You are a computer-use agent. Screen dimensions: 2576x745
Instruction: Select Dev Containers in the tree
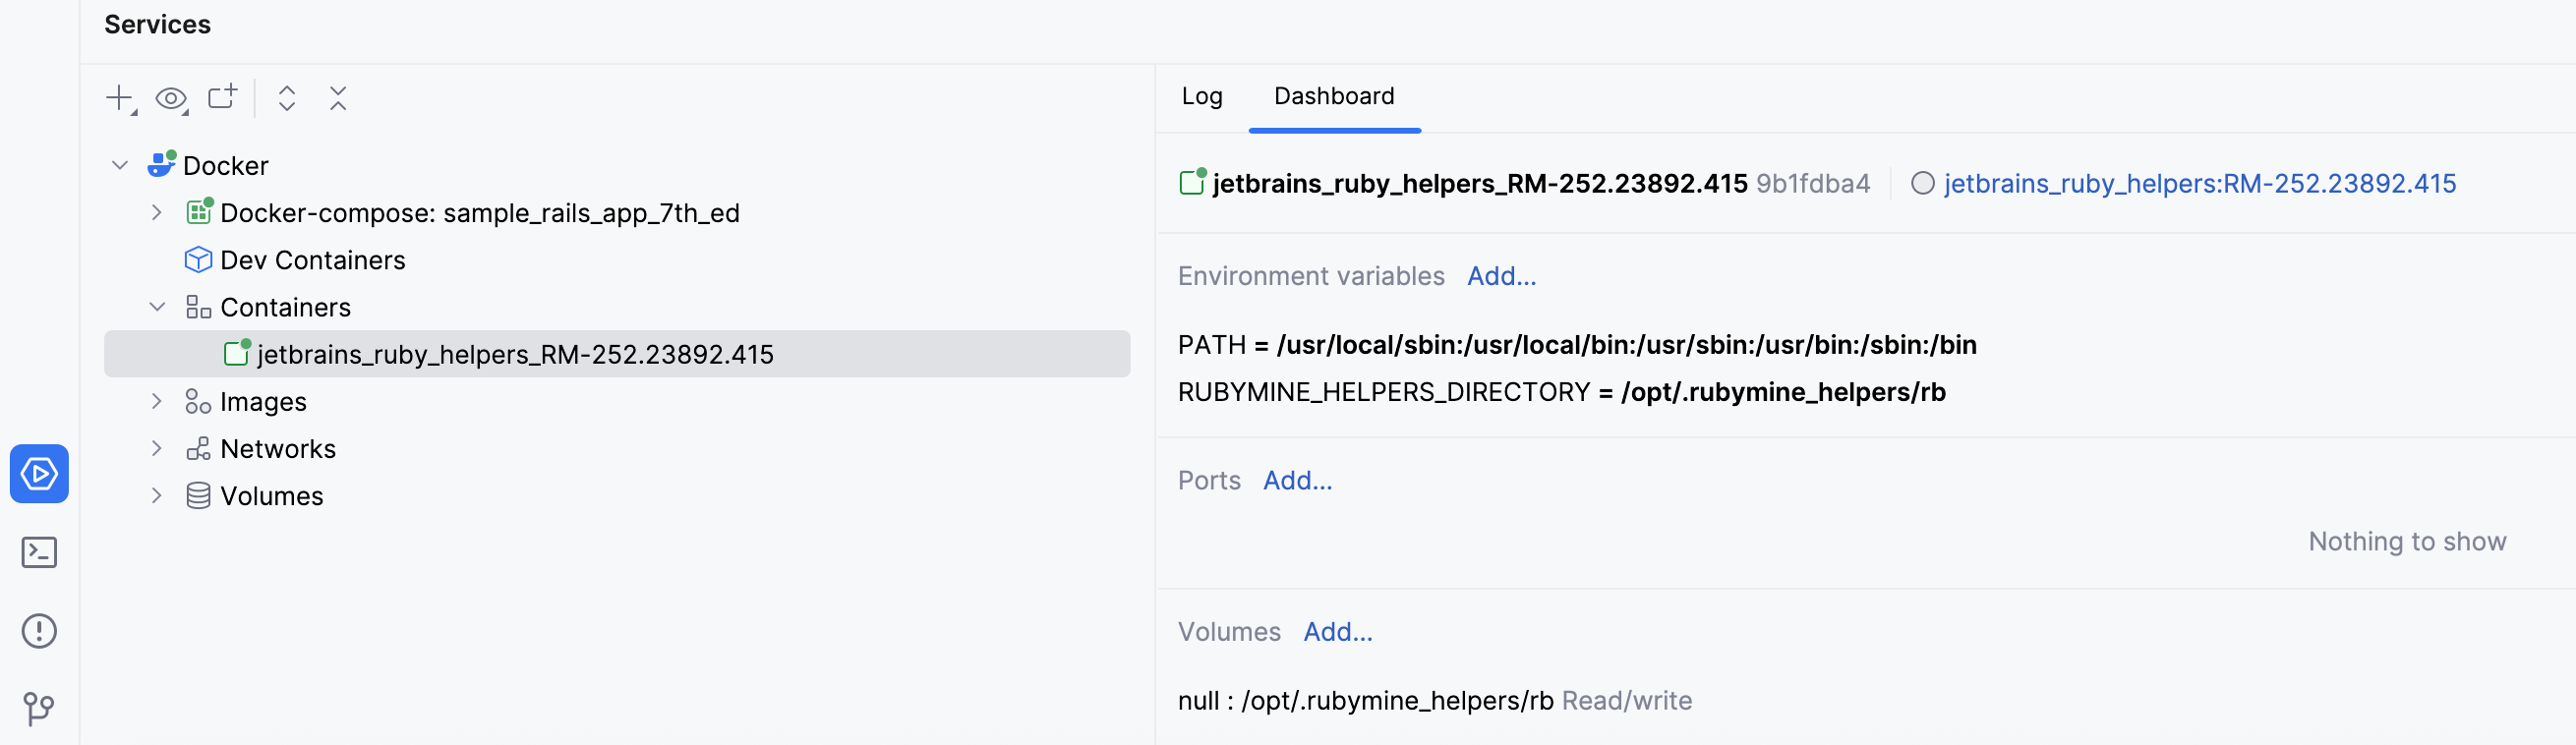[312, 260]
